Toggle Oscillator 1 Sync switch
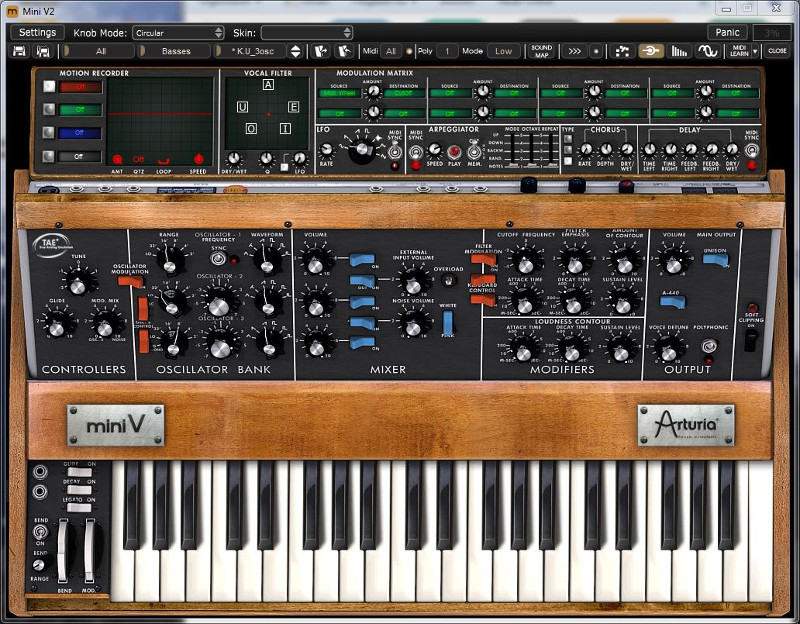This screenshot has height=624, width=800. (x=219, y=259)
